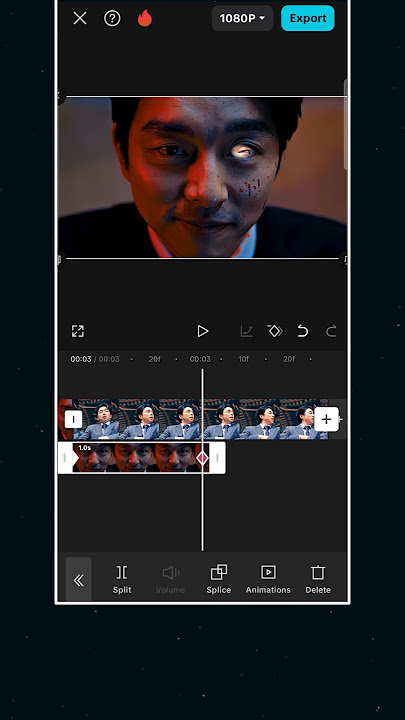Go back using the double-chevron button
405x720 pixels.
point(79,580)
